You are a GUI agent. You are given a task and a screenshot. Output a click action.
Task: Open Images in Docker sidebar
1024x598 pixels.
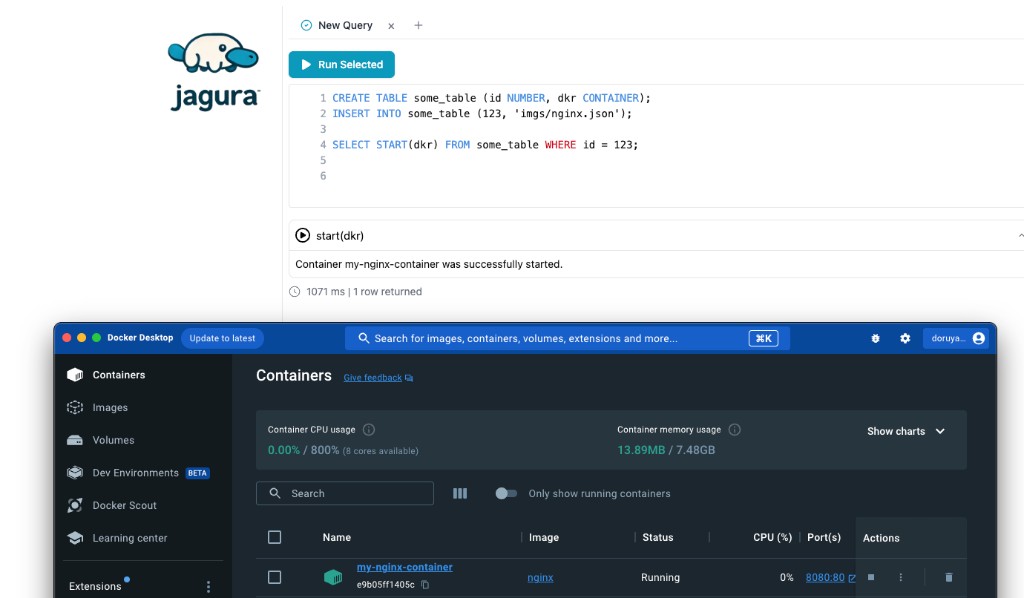[110, 407]
